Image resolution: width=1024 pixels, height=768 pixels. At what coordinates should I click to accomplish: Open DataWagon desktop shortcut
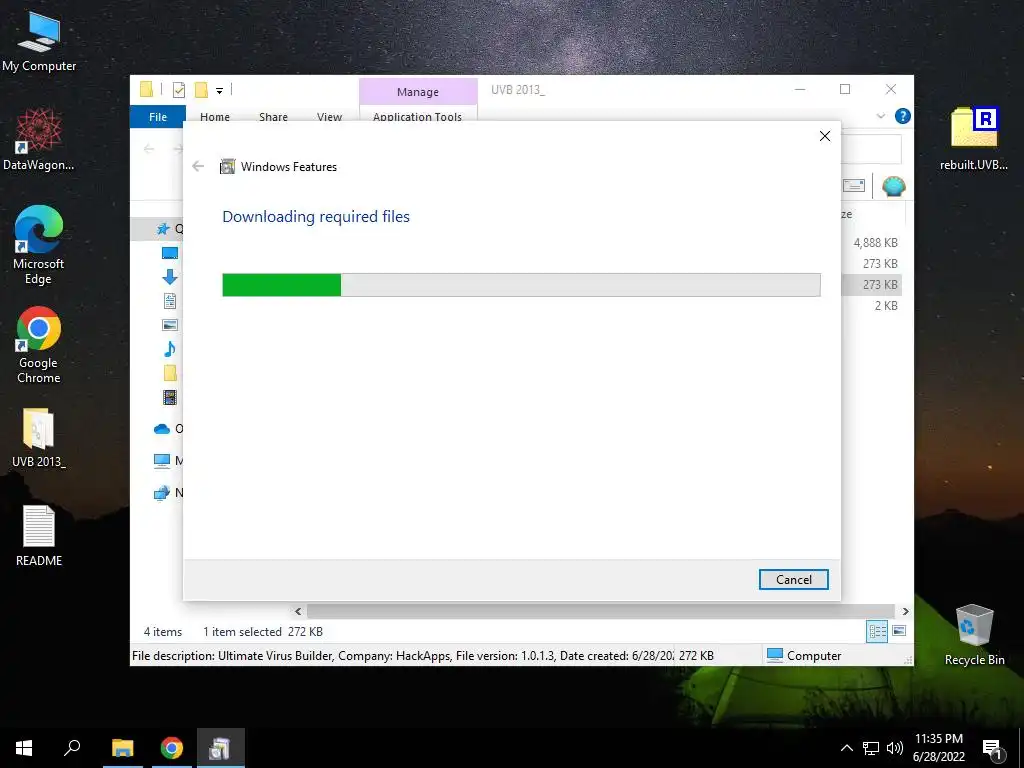tap(39, 139)
